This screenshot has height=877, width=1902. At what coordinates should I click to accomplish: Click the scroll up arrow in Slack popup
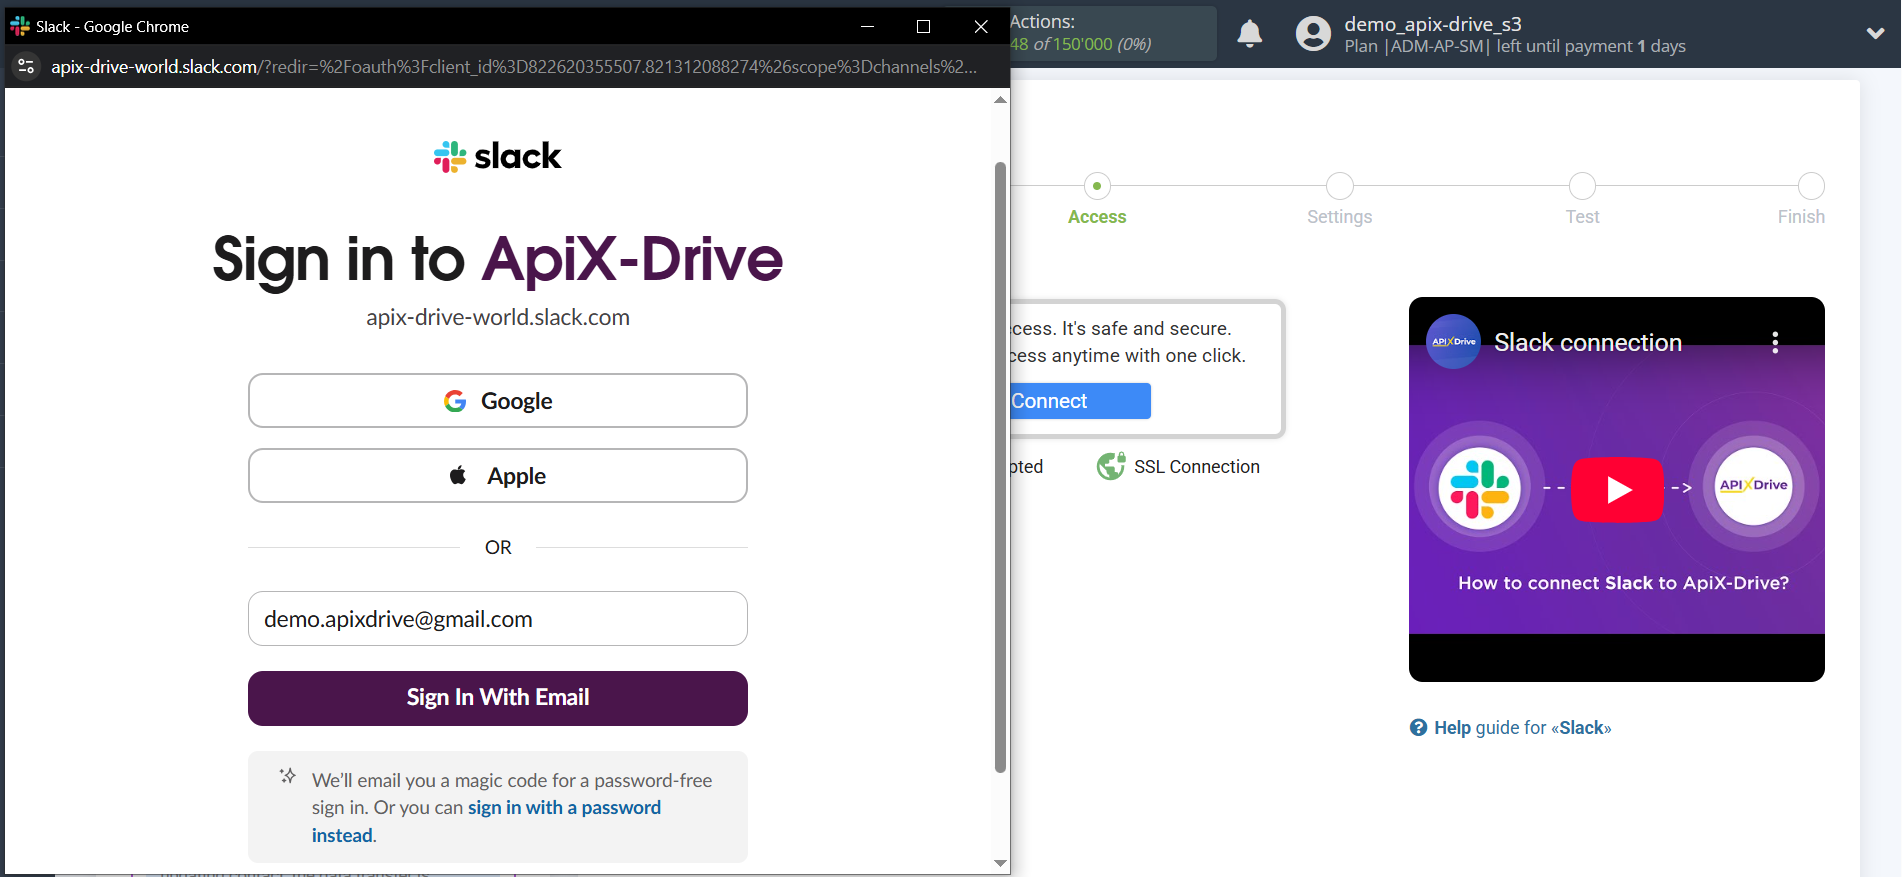[x=1000, y=100]
